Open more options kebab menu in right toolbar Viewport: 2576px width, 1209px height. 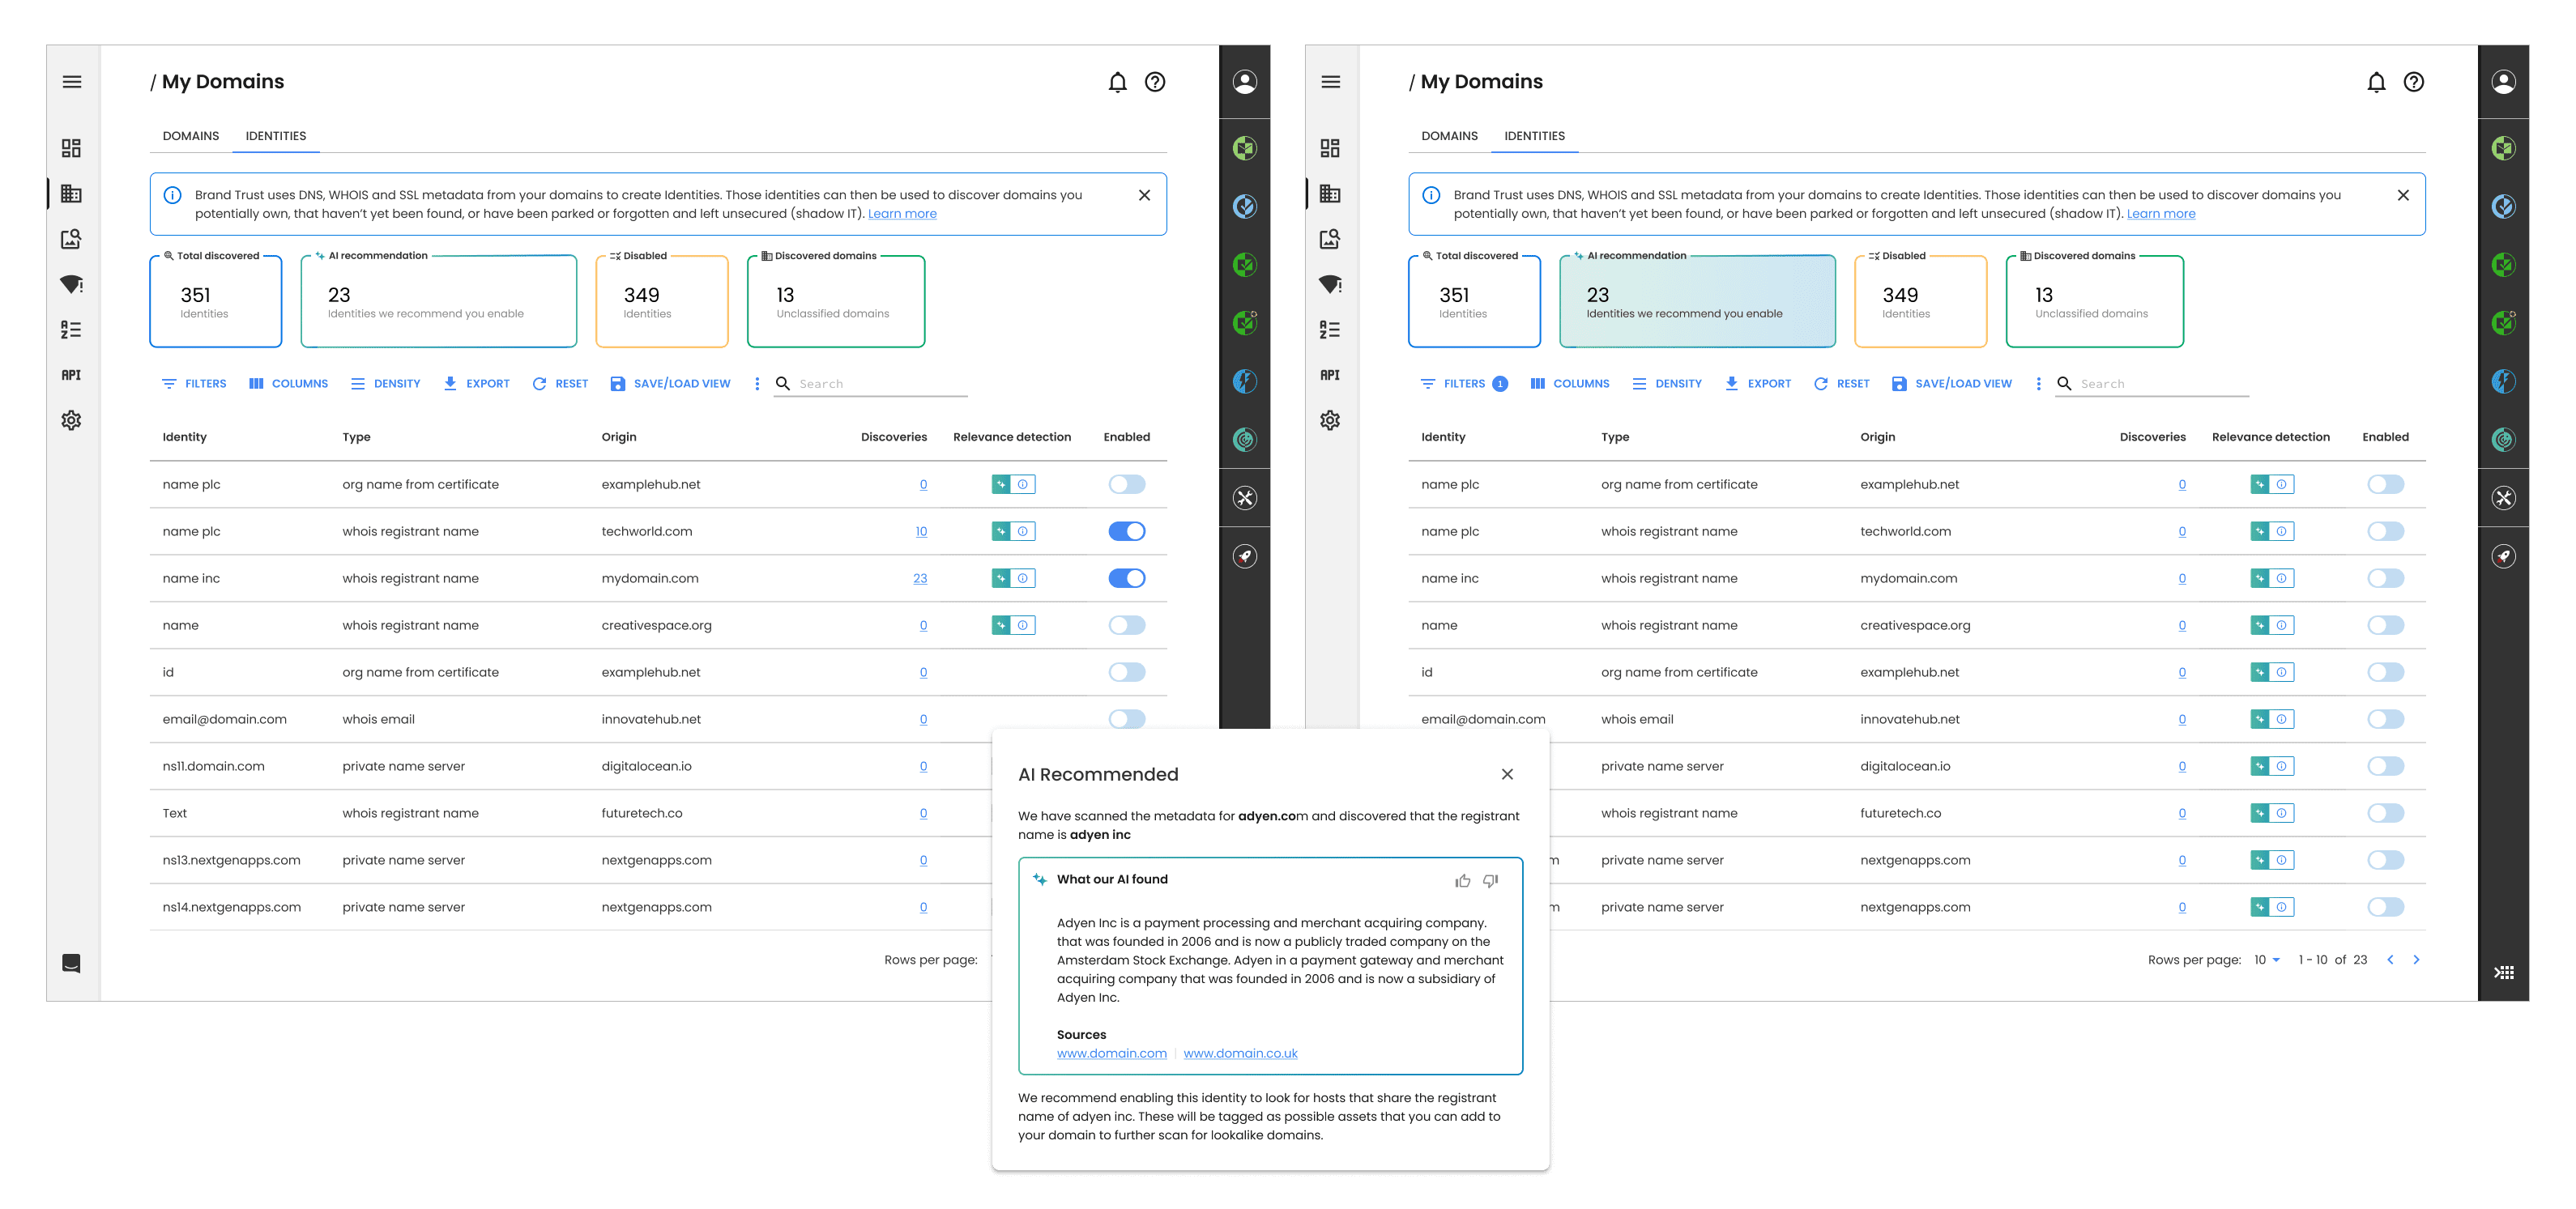[x=2038, y=384]
